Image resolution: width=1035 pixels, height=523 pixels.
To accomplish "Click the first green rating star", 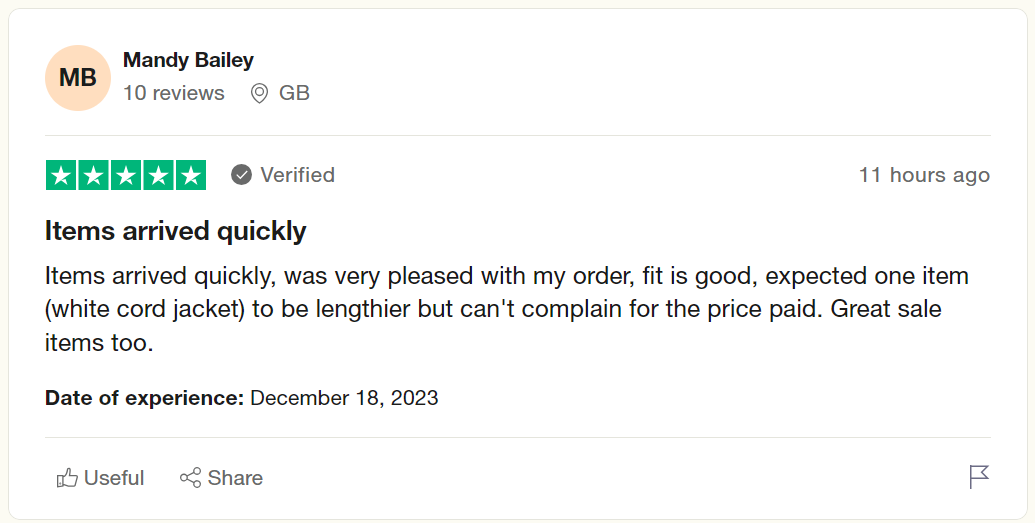I will [x=62, y=176].
